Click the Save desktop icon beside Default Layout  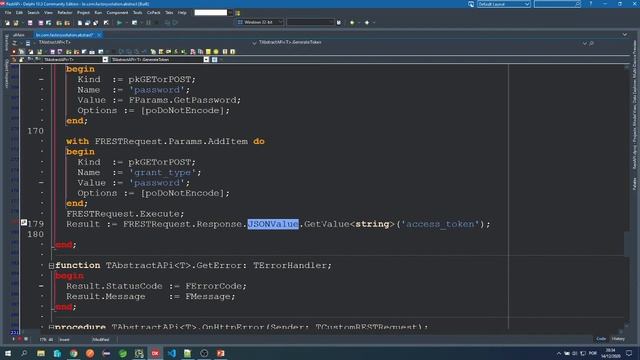[471, 4]
